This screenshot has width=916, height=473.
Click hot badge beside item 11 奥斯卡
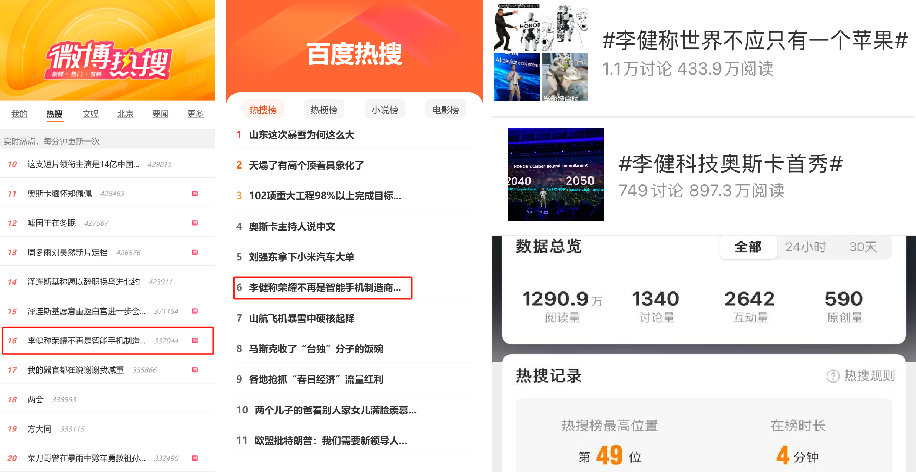click(195, 193)
